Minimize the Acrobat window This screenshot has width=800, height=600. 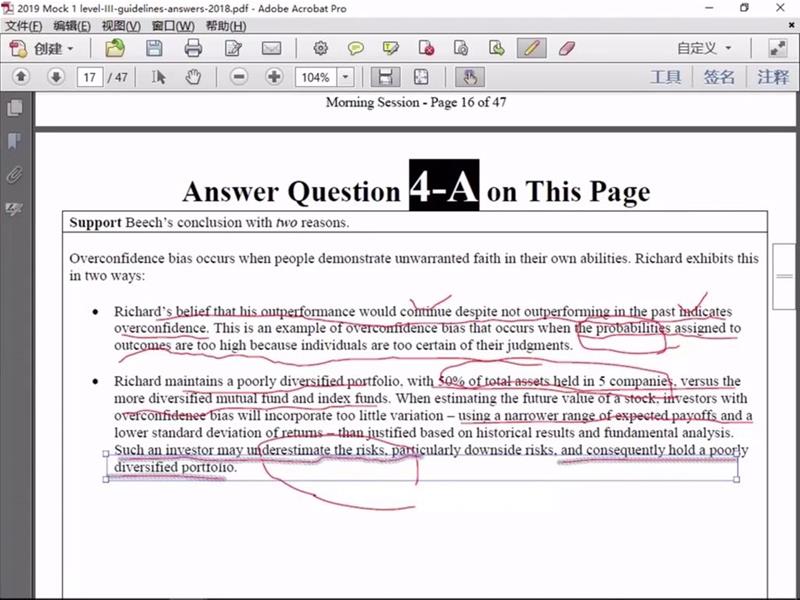[710, 8]
